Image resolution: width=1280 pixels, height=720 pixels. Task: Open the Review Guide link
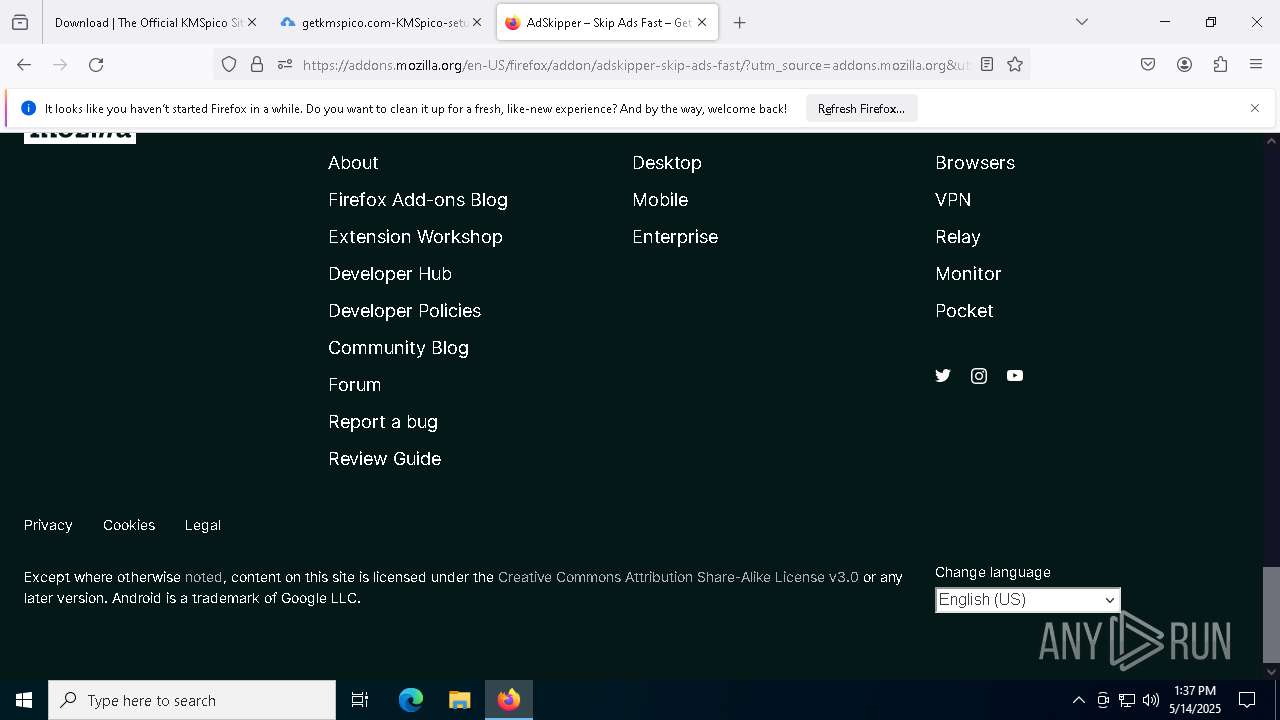(385, 459)
